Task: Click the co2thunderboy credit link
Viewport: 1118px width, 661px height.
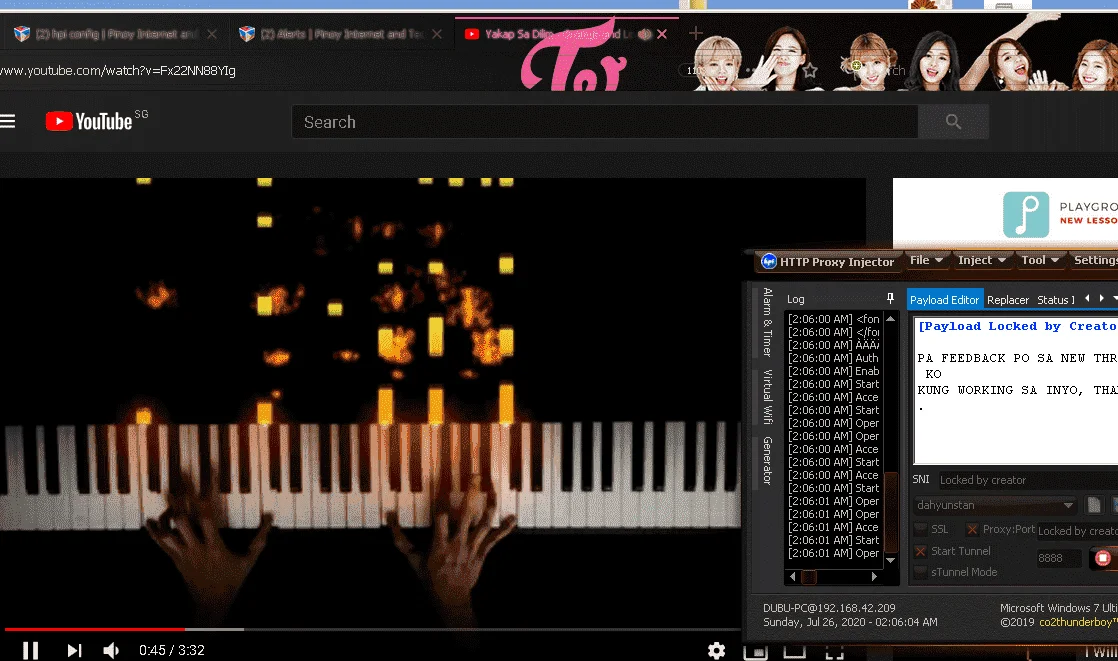Action: tap(1078, 622)
